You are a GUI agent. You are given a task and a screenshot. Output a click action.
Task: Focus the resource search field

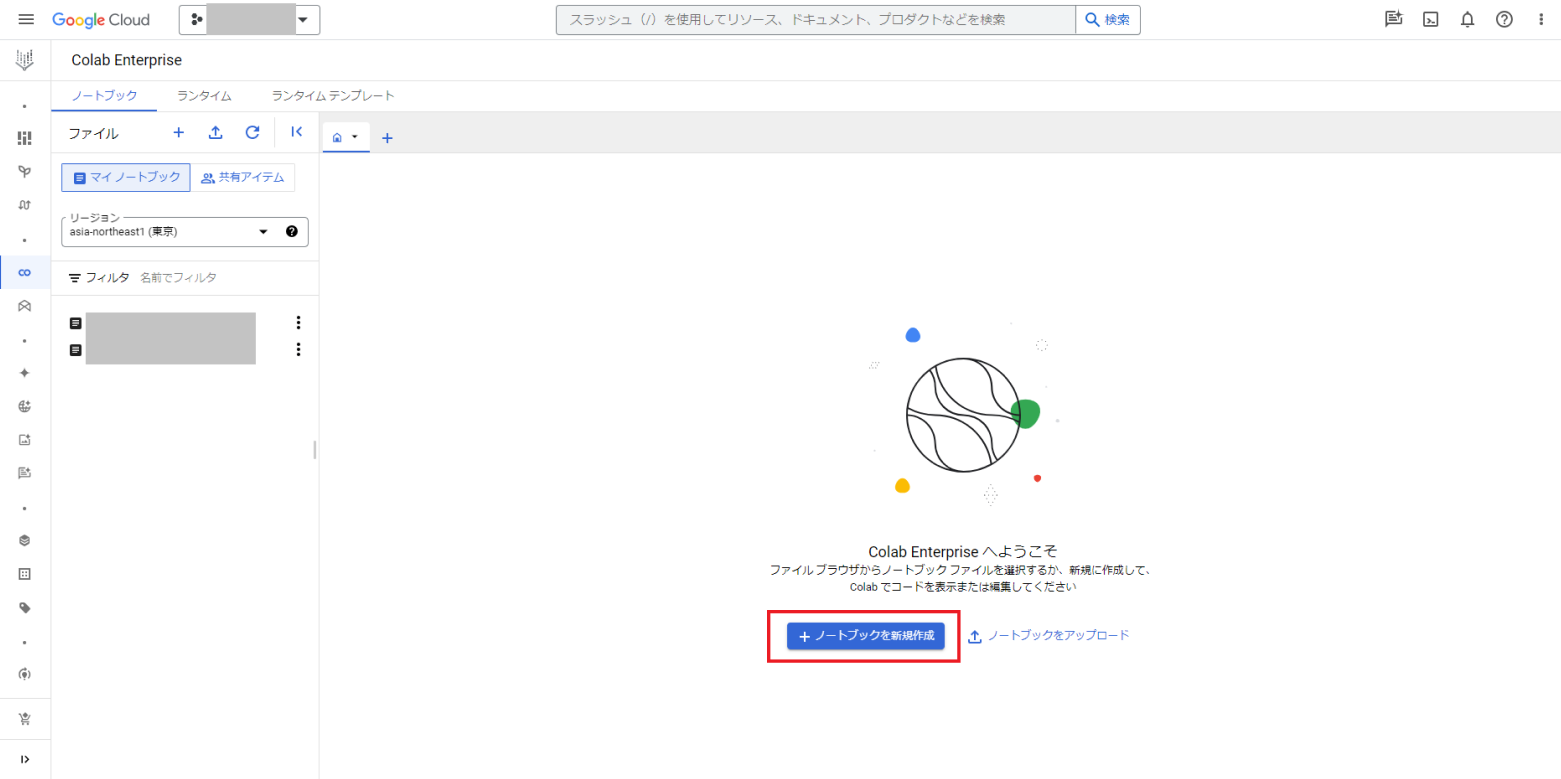[815, 20]
